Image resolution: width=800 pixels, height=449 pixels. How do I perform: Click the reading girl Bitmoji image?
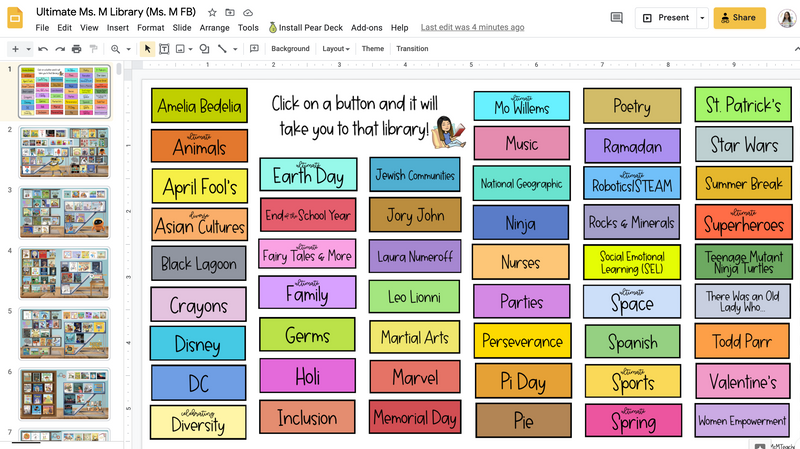pyautogui.click(x=448, y=132)
